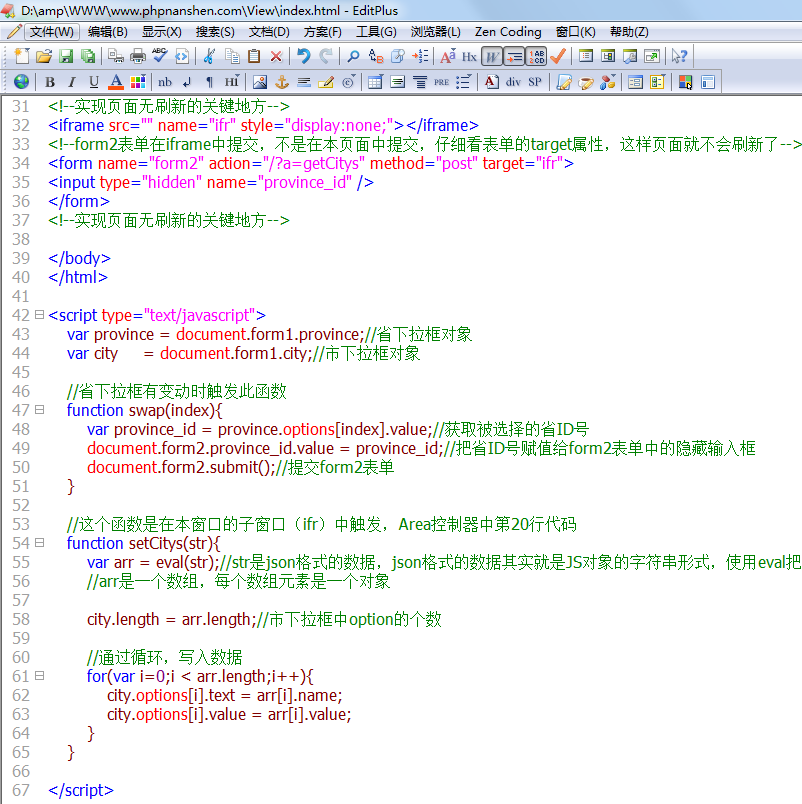Open Find with the magnifier icon
Viewport: 802px width, 804px height.
coord(353,56)
